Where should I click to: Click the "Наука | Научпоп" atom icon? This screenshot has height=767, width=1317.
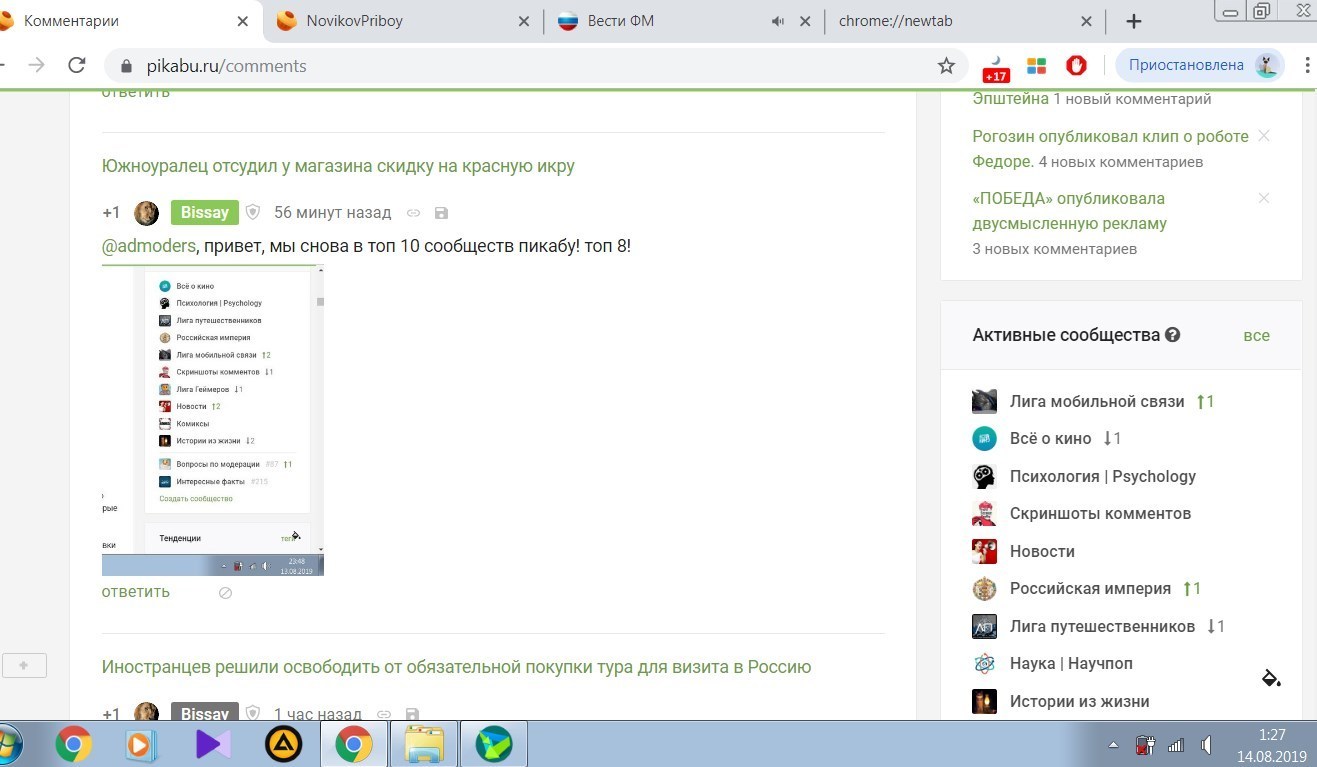pos(984,663)
